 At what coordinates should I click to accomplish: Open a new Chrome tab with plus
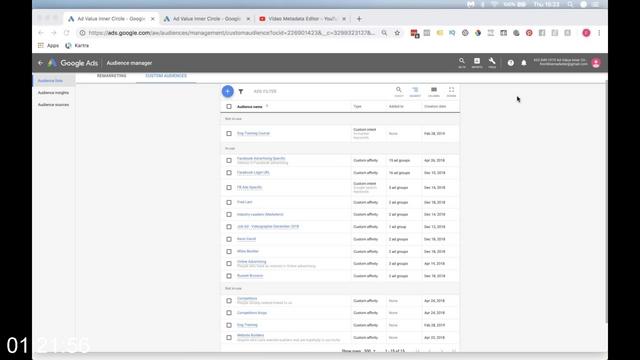tap(359, 19)
